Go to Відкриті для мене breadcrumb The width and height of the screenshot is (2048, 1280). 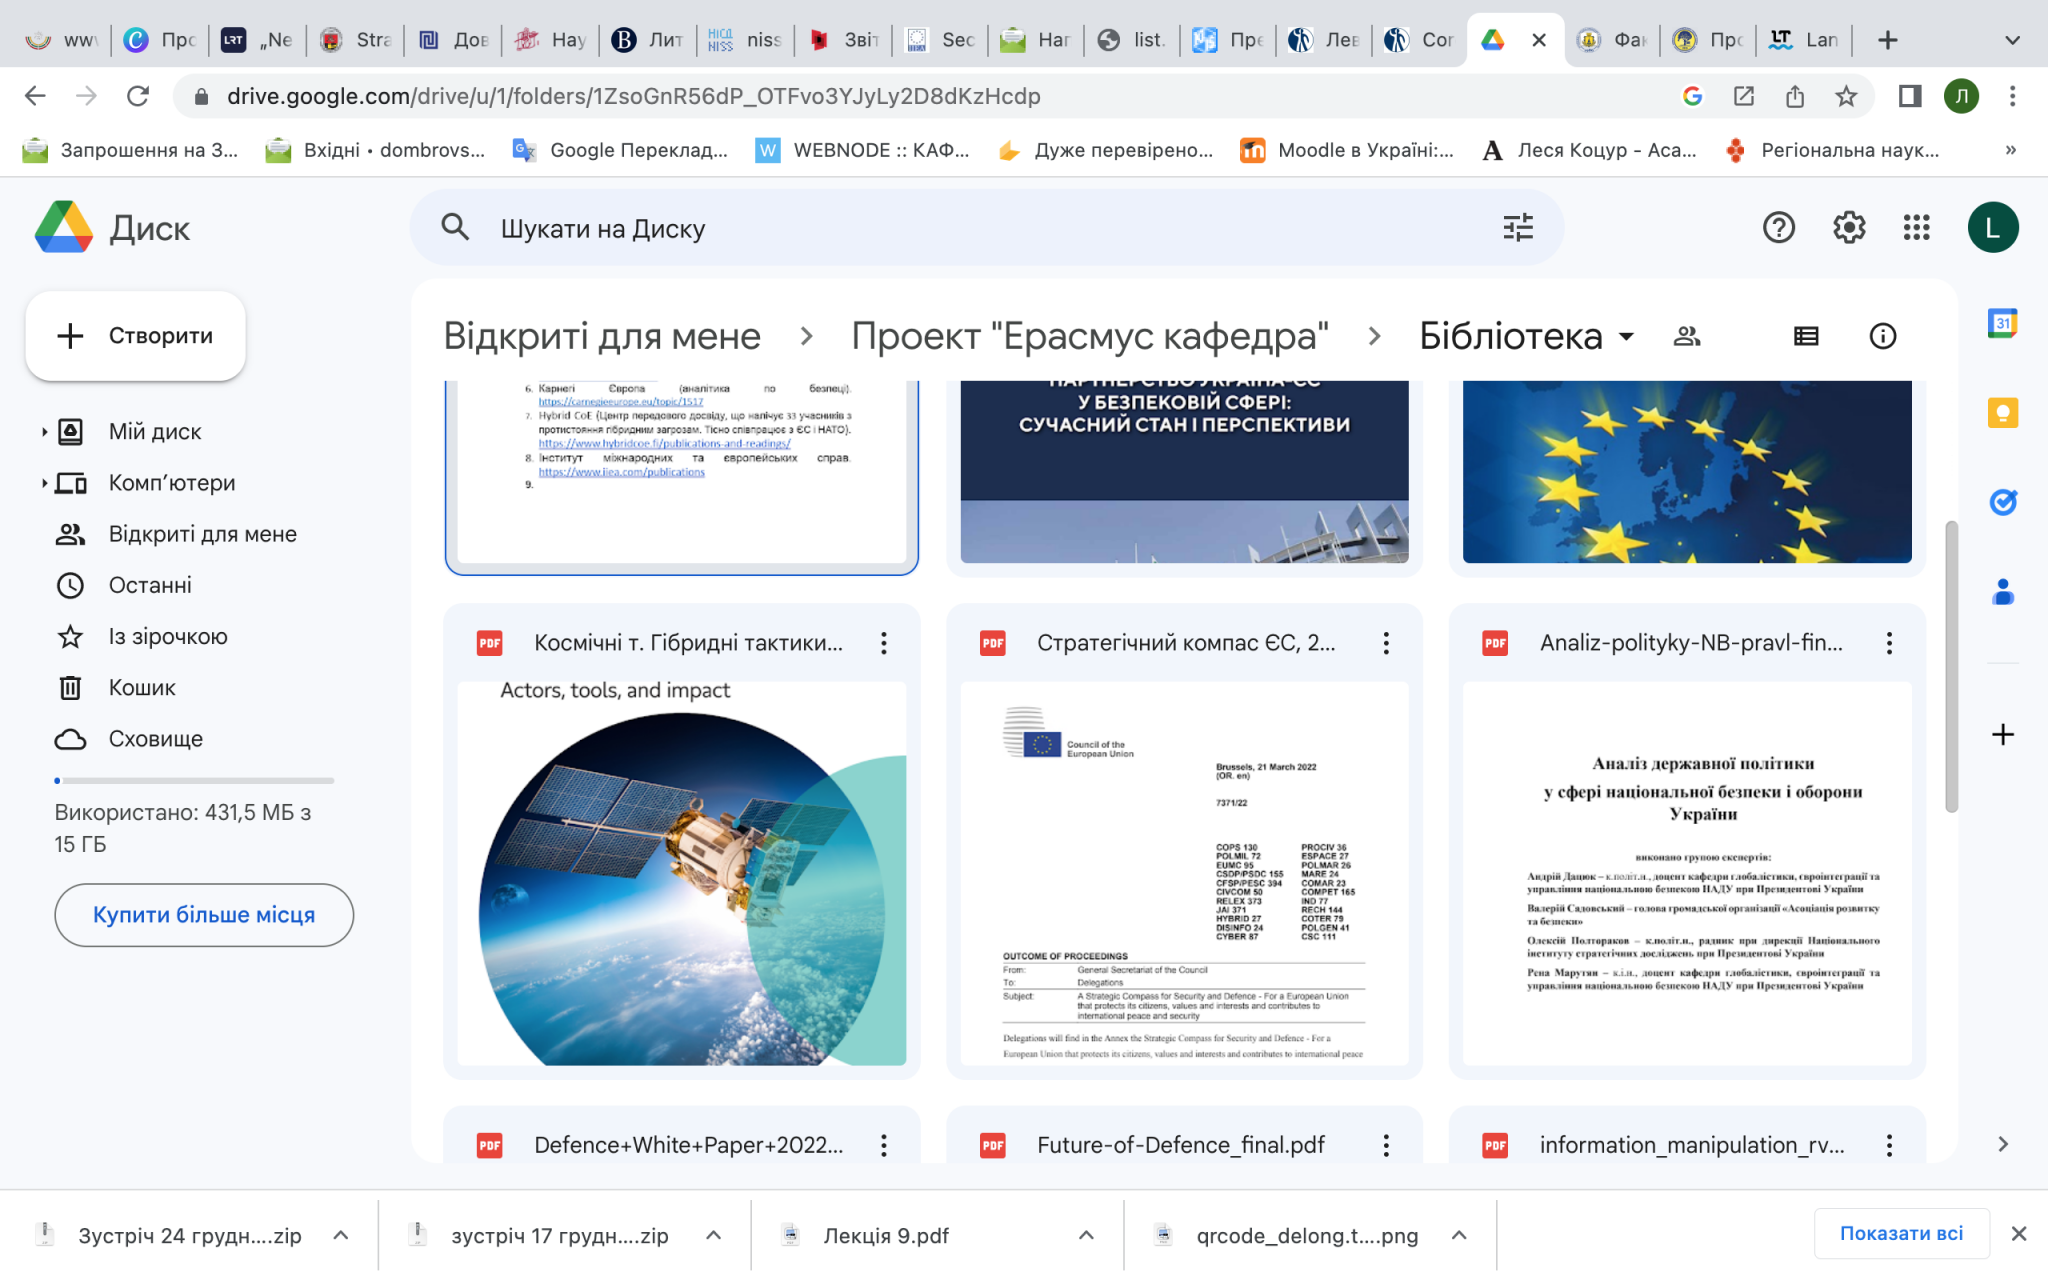602,336
